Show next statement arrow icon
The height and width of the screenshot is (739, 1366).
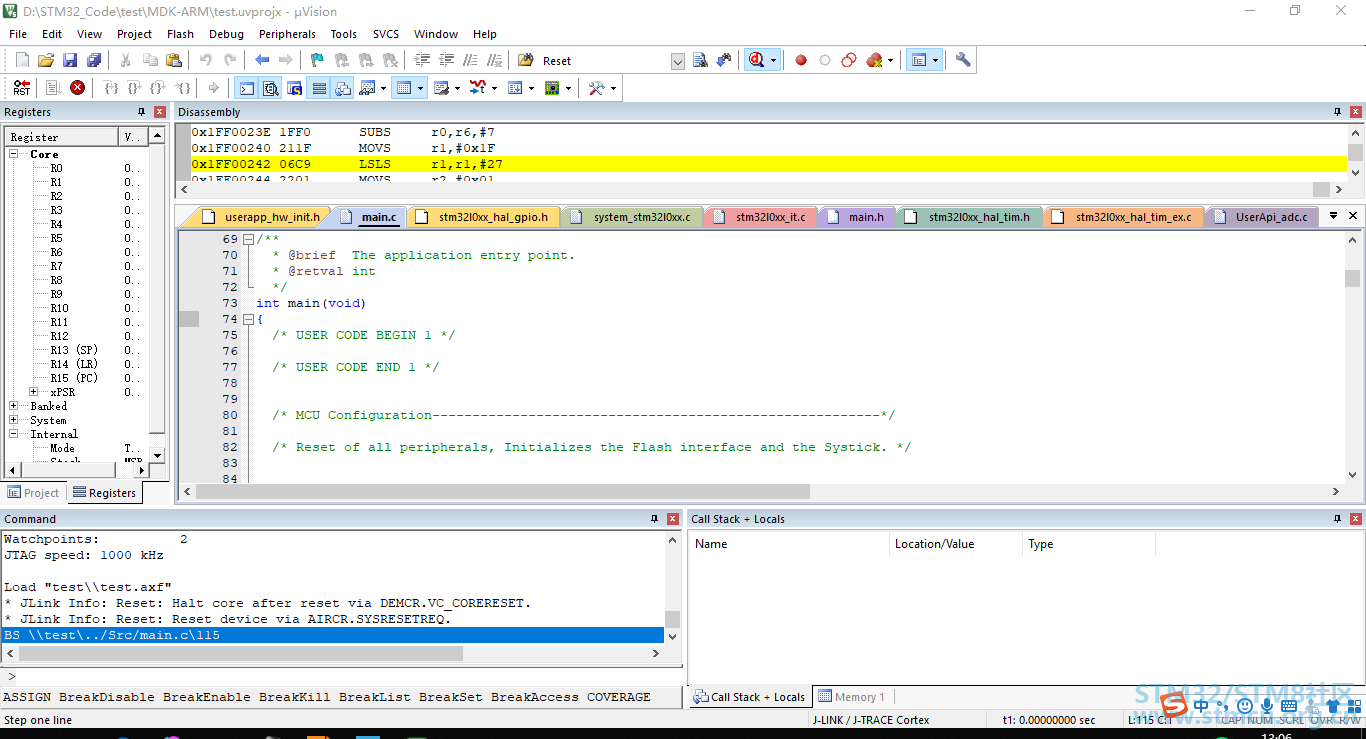(x=213, y=88)
